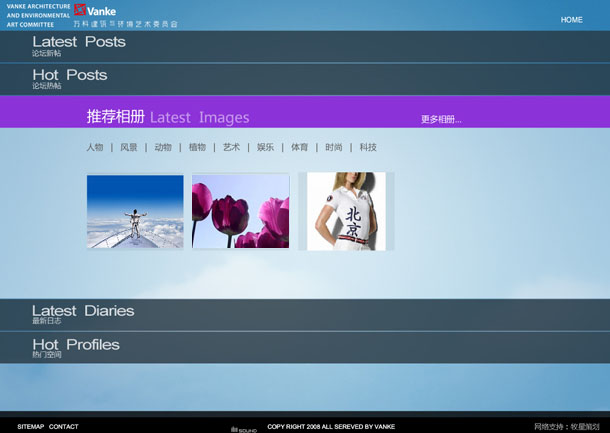Viewport: 610px width, 433px height.
Task: Switch to the 植物 category
Action: [197, 147]
